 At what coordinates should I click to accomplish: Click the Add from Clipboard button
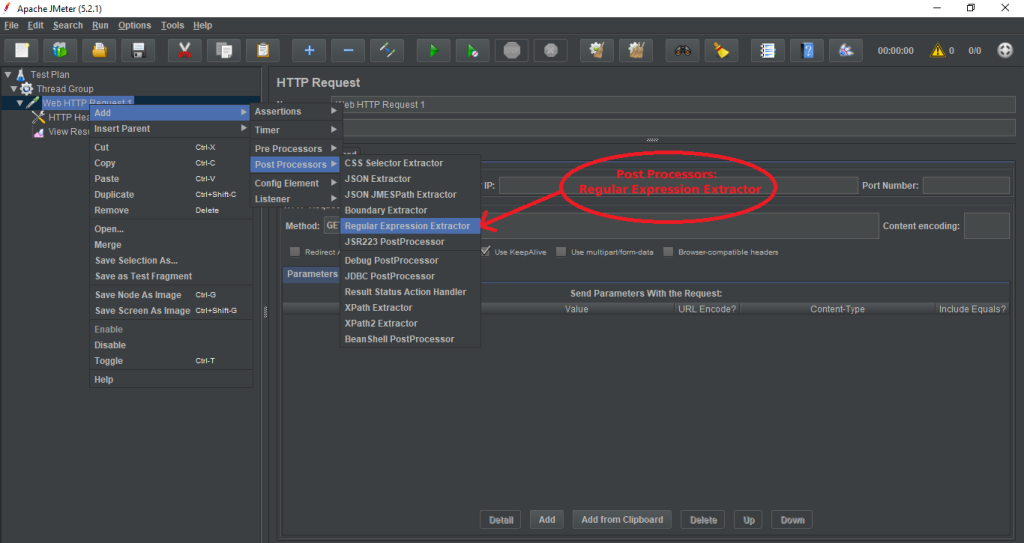pos(622,520)
